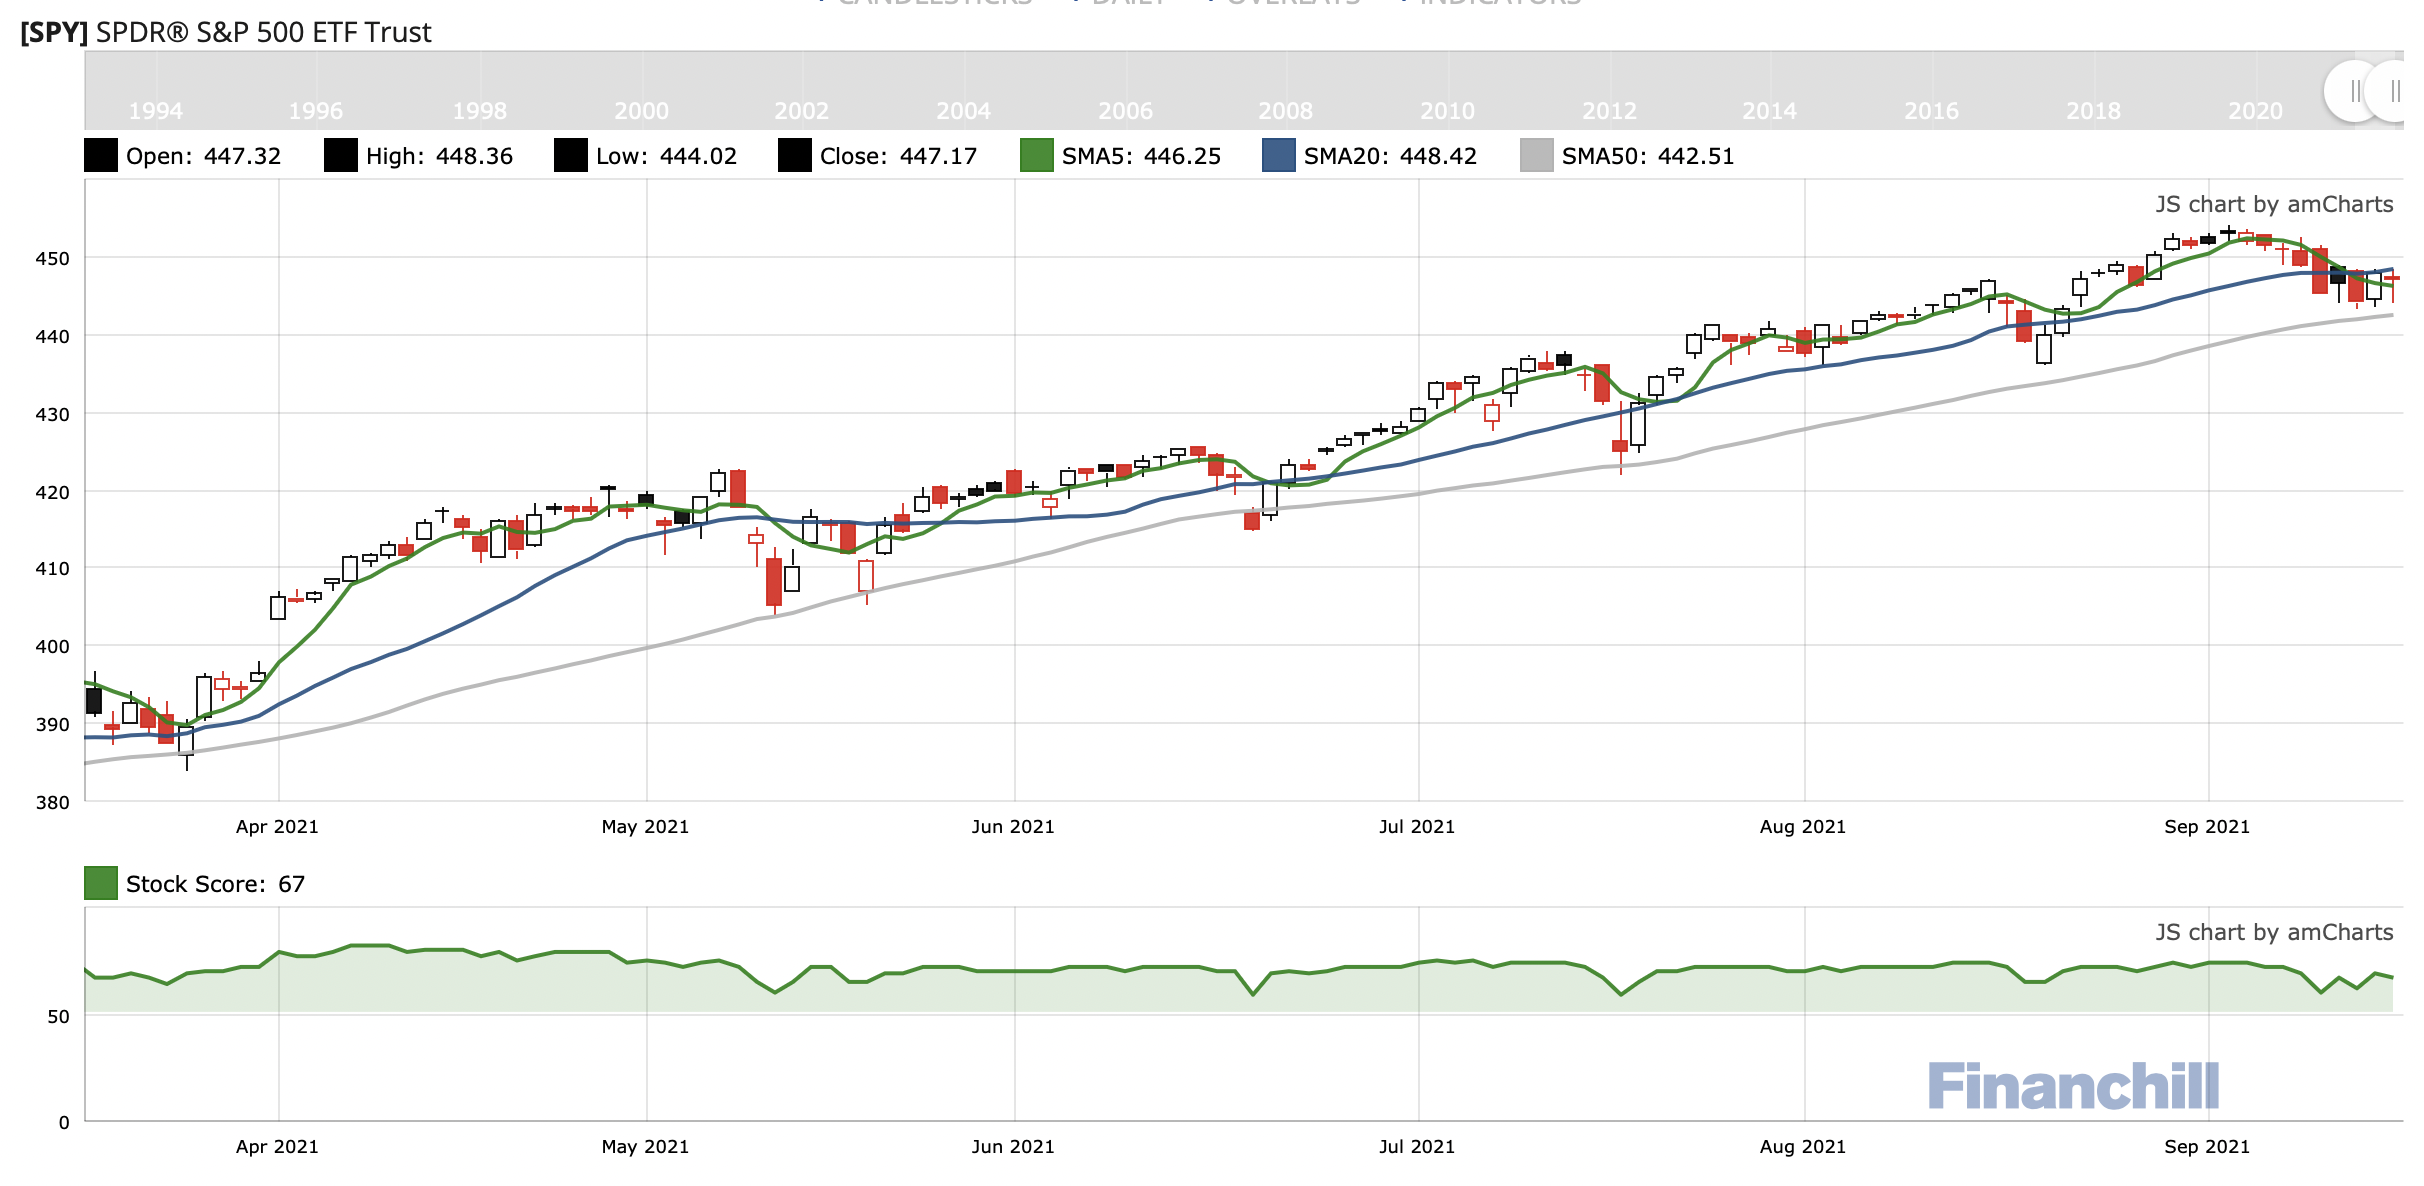Click the black Close legend swatch

coord(795,156)
